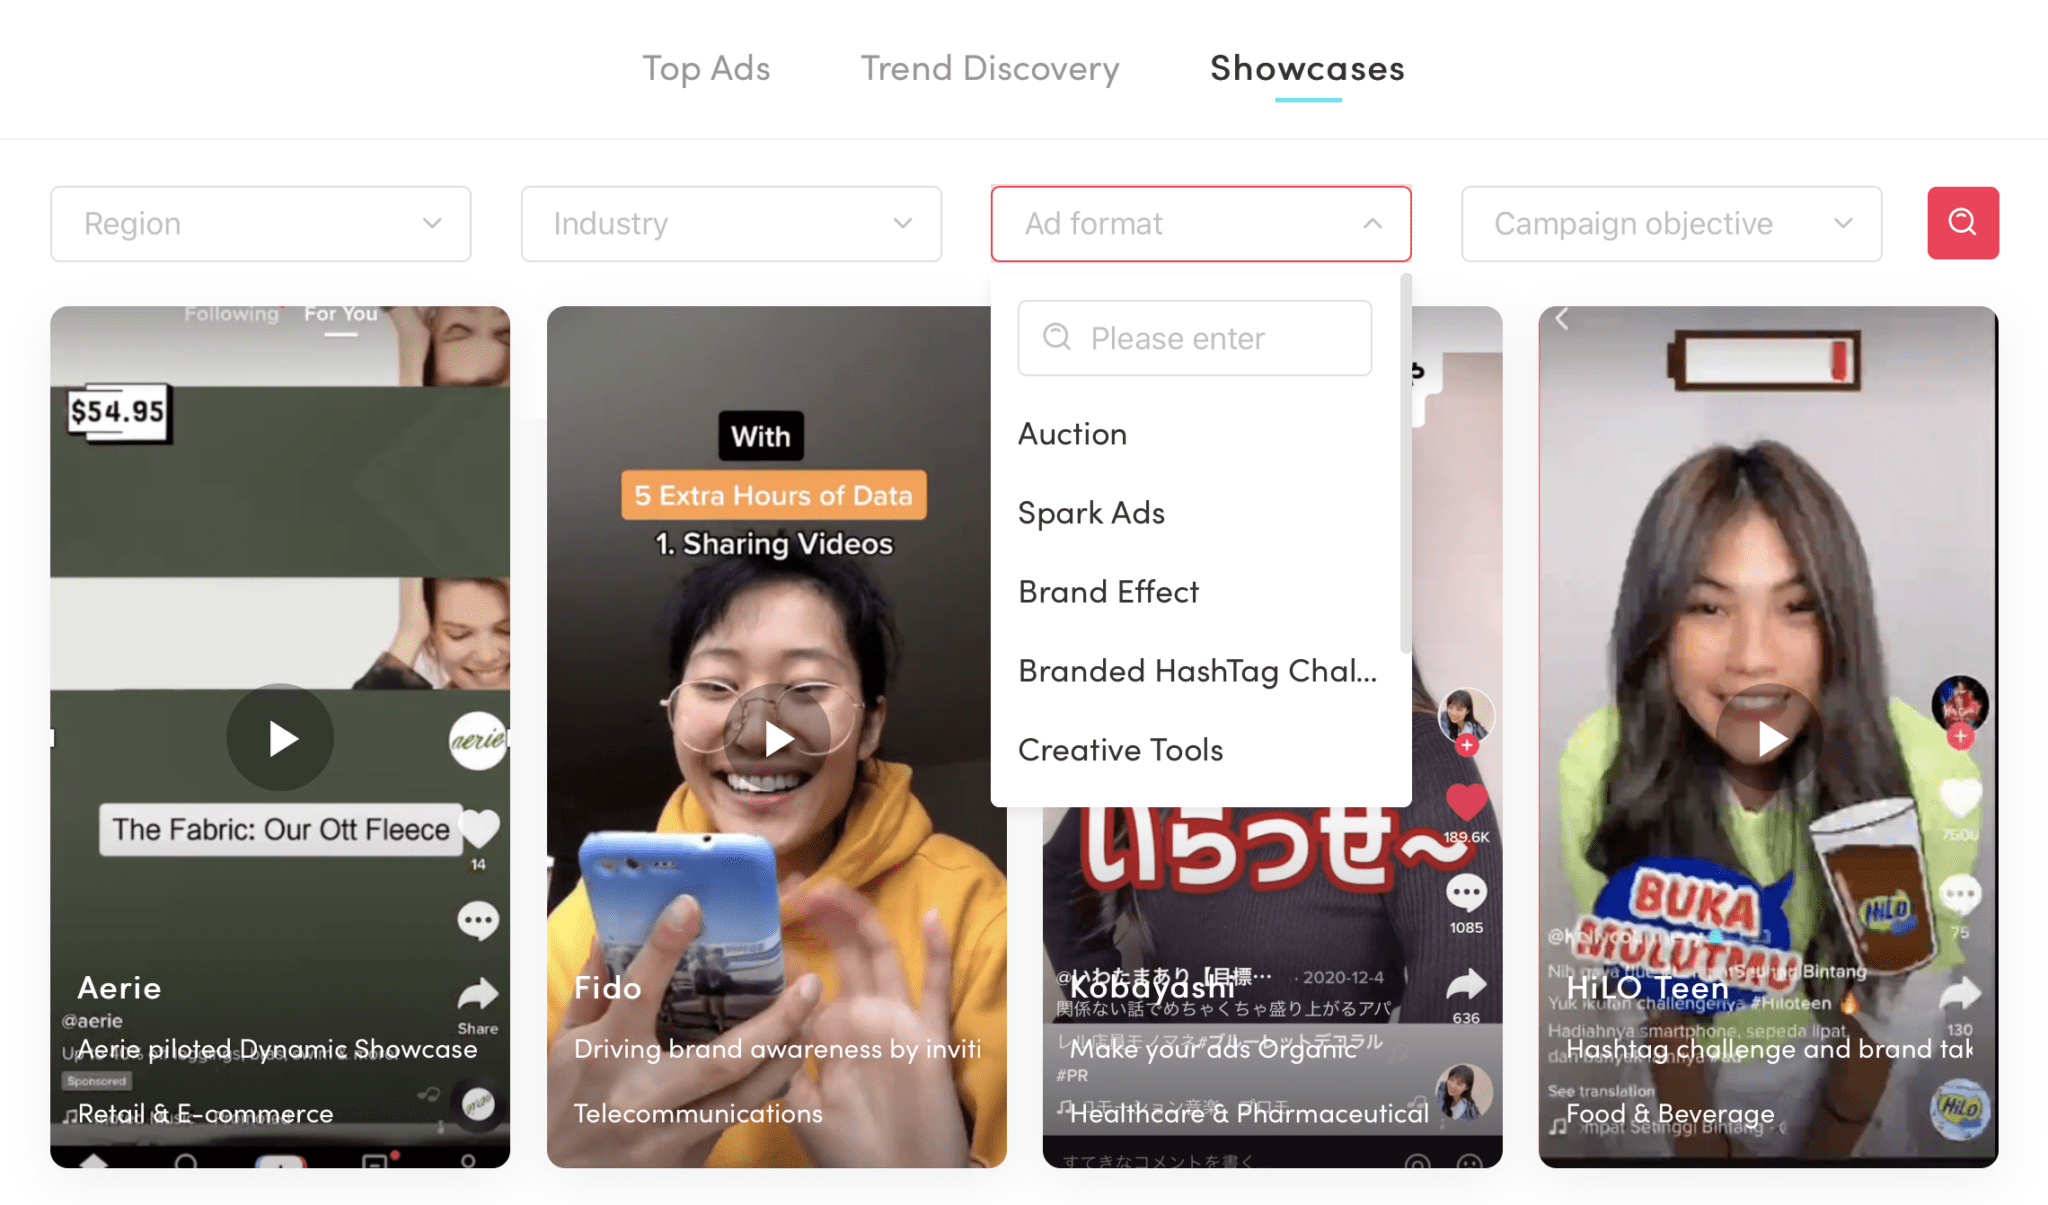Type in Ad format search field
2048x1205 pixels.
(x=1195, y=339)
